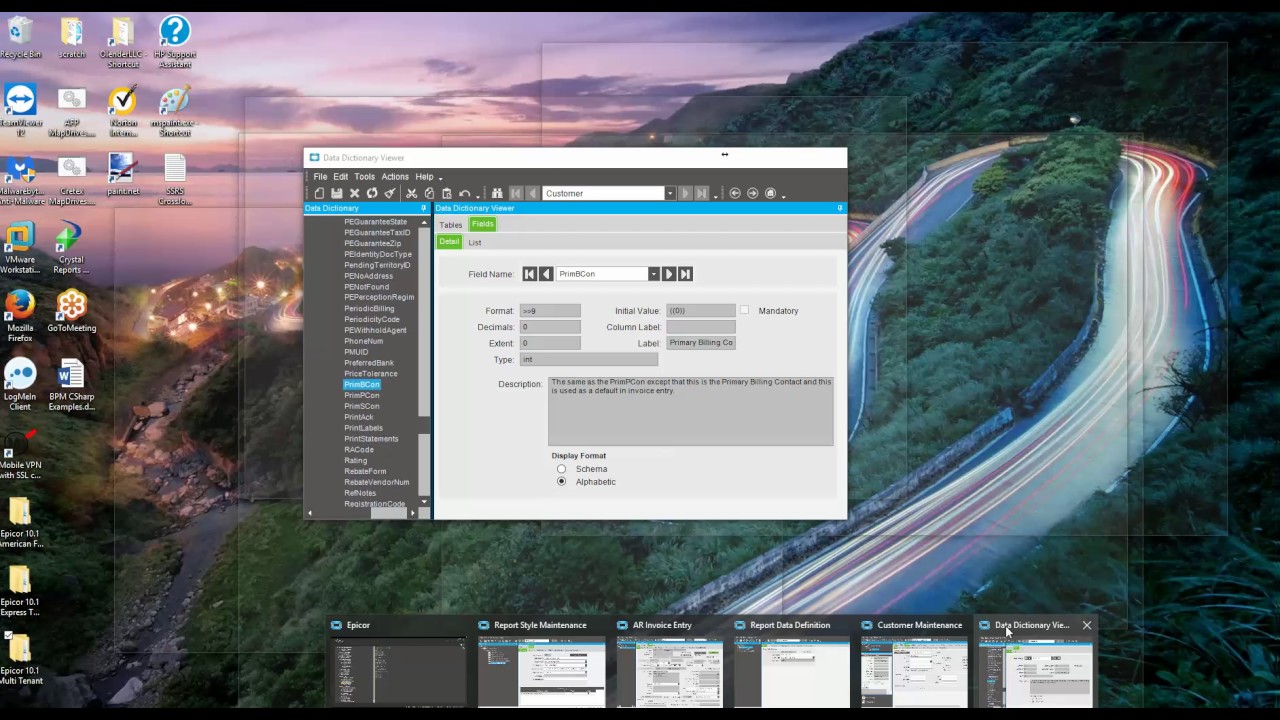Go to last record beside Customer box
1280x720 pixels.
click(701, 193)
